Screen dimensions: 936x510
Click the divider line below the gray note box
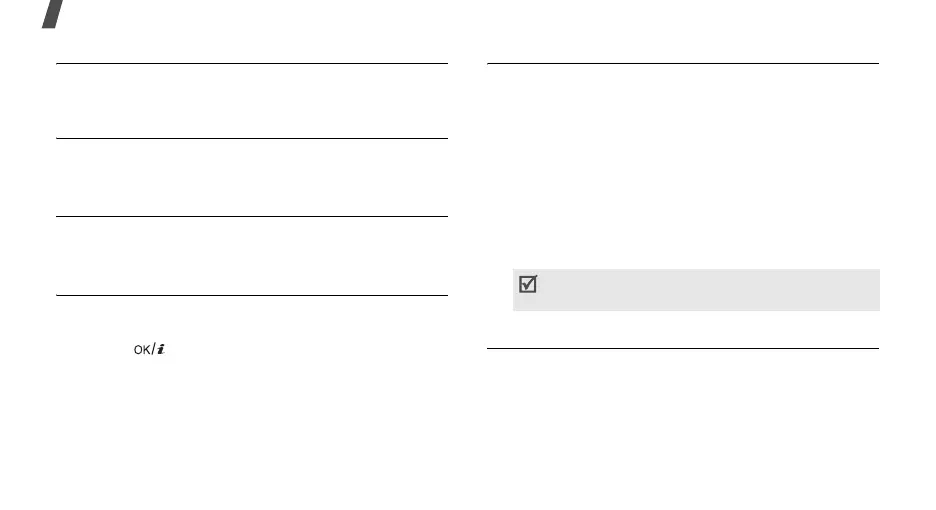682,349
